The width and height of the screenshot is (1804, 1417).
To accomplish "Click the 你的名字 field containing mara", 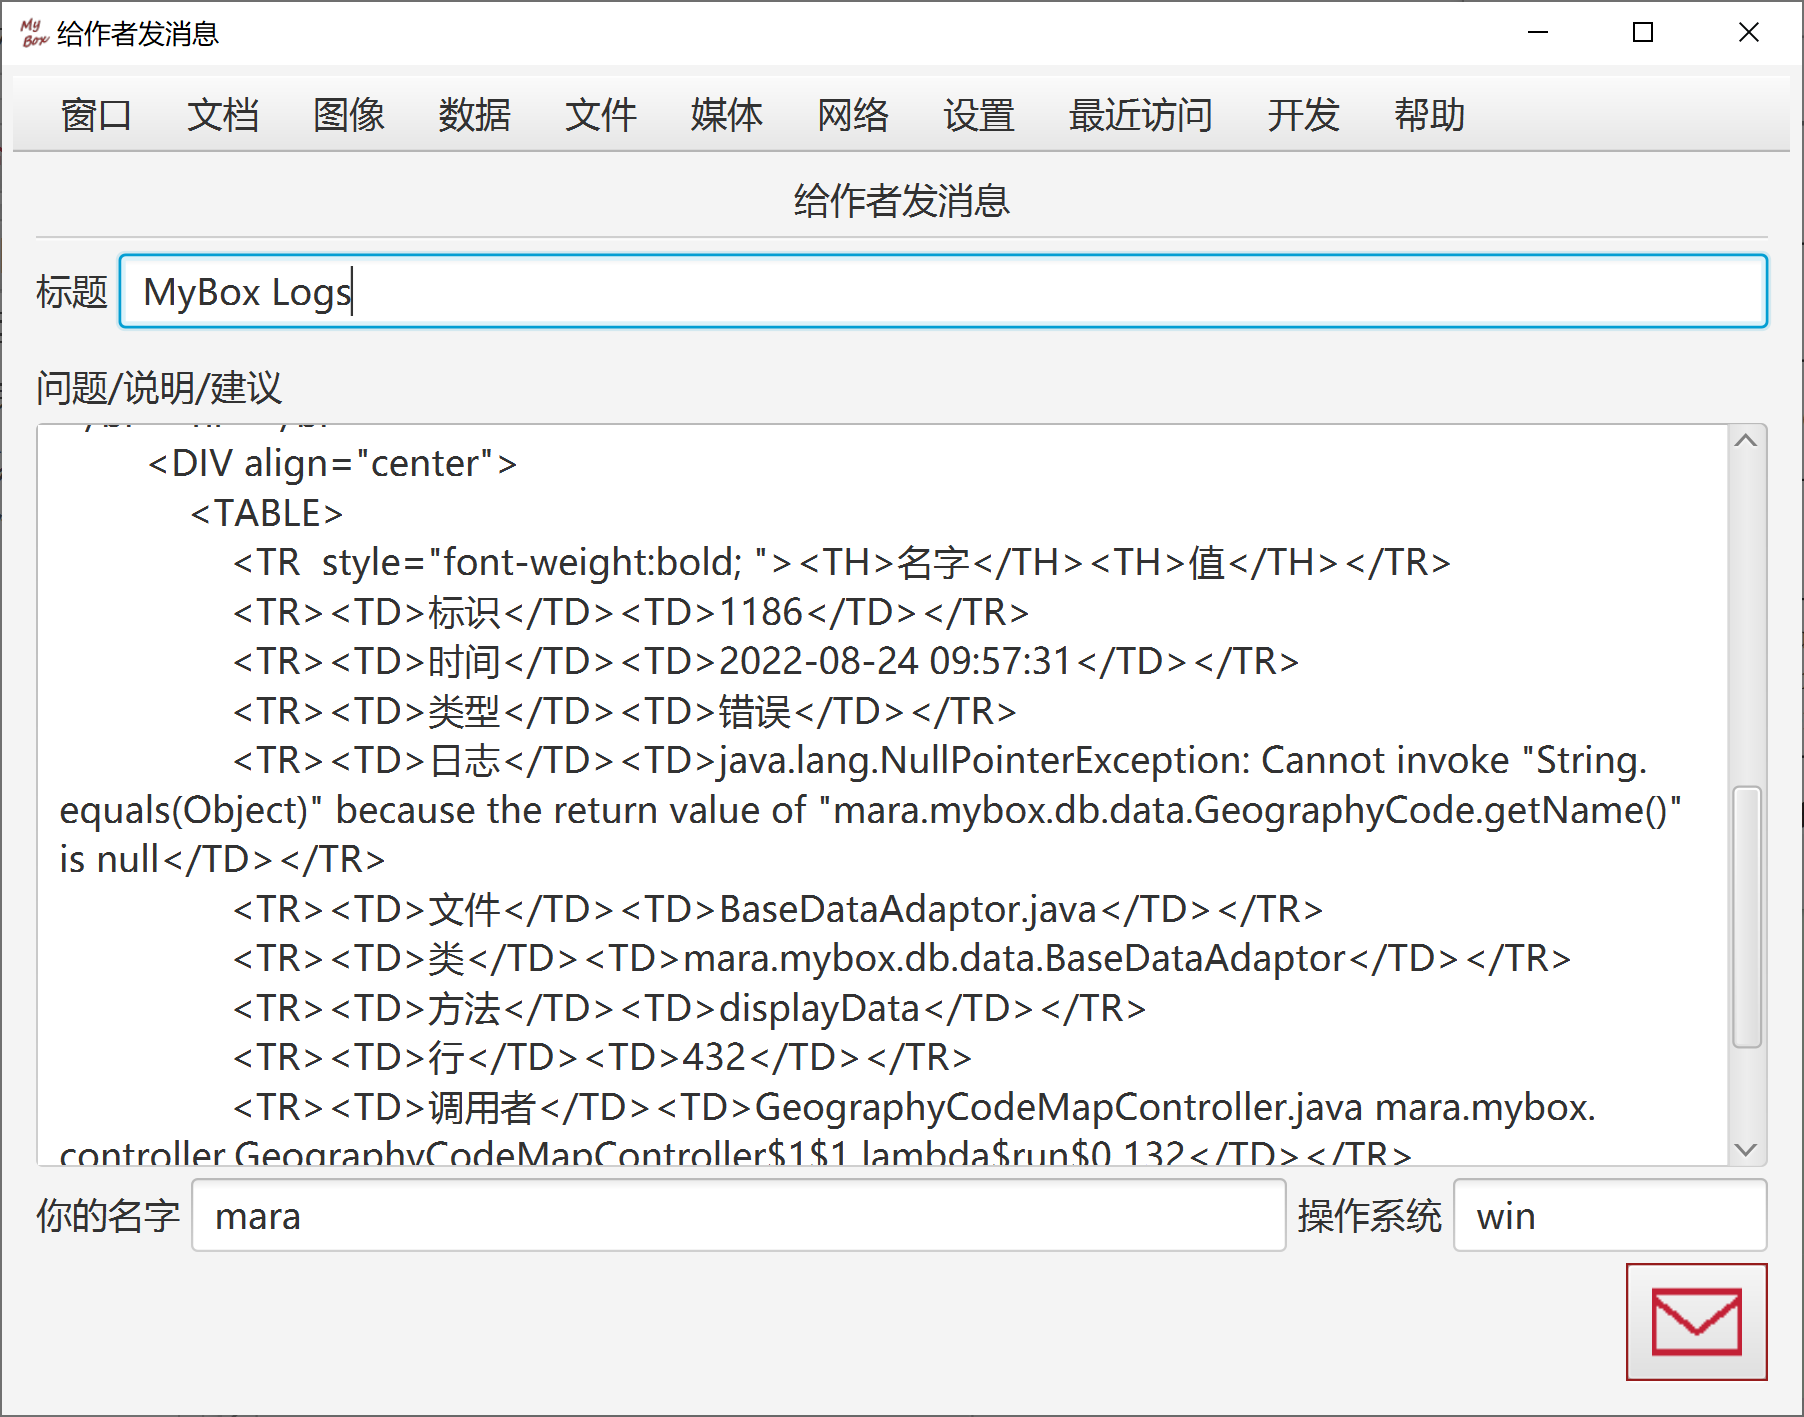I will tap(738, 1215).
